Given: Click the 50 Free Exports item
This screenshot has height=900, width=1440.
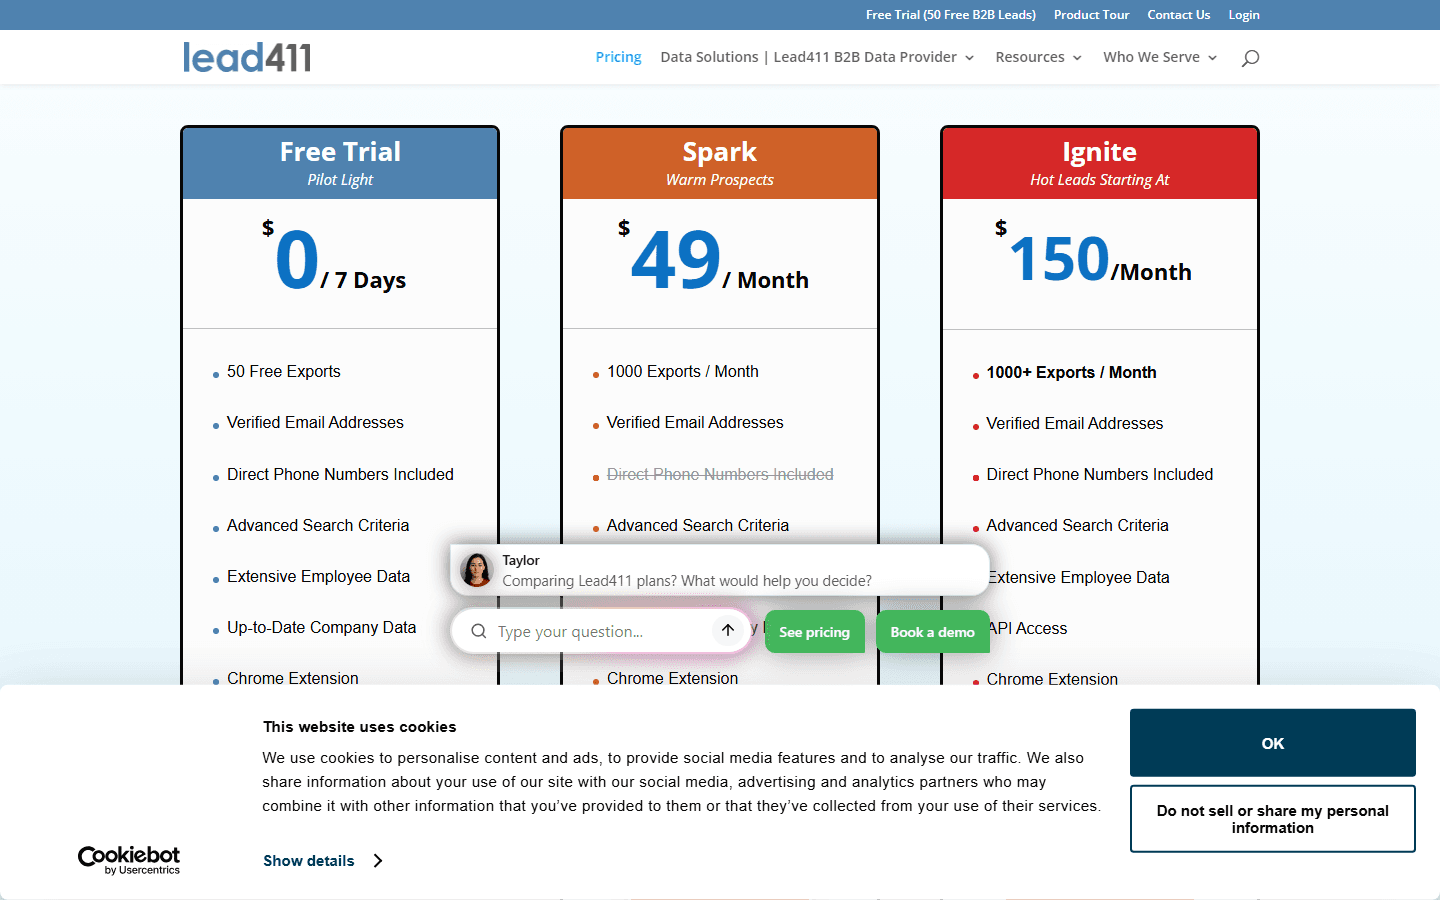Looking at the screenshot, I should (284, 372).
